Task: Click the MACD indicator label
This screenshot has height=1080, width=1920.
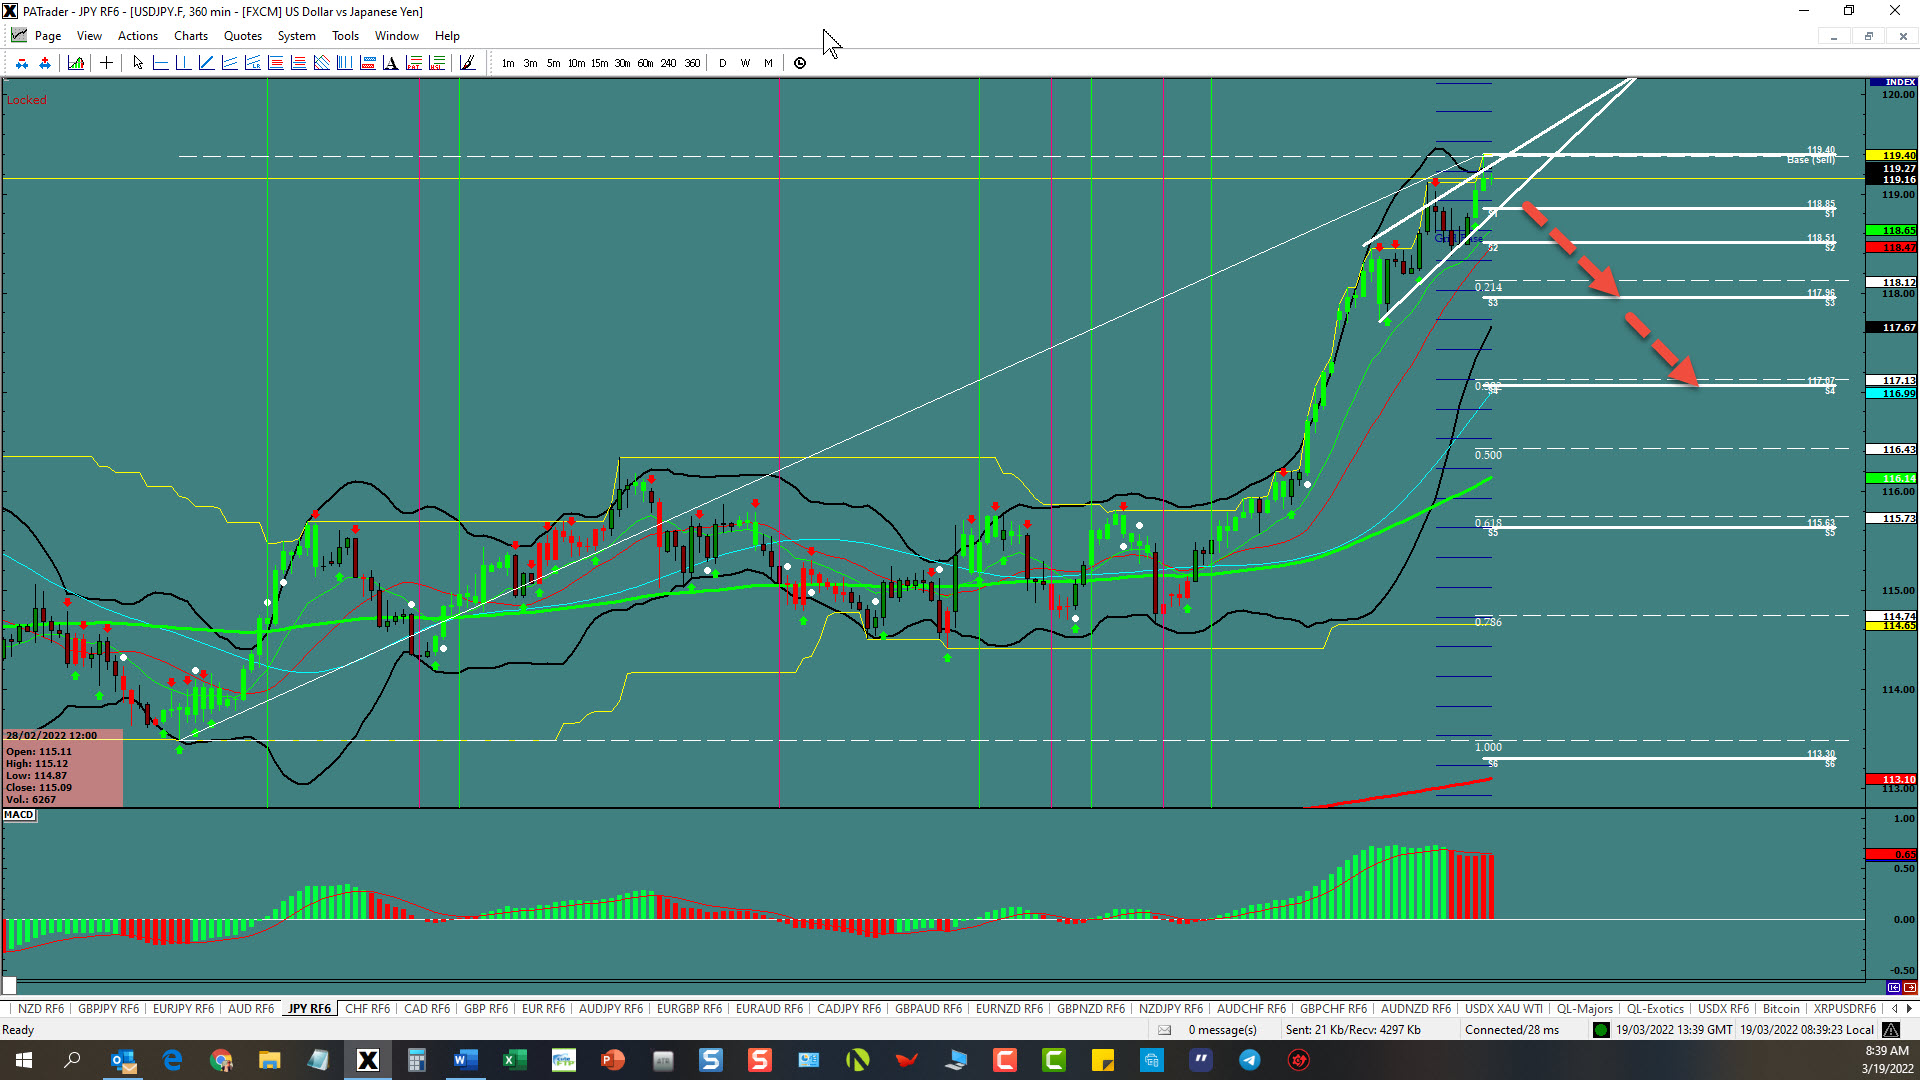Action: 19,815
